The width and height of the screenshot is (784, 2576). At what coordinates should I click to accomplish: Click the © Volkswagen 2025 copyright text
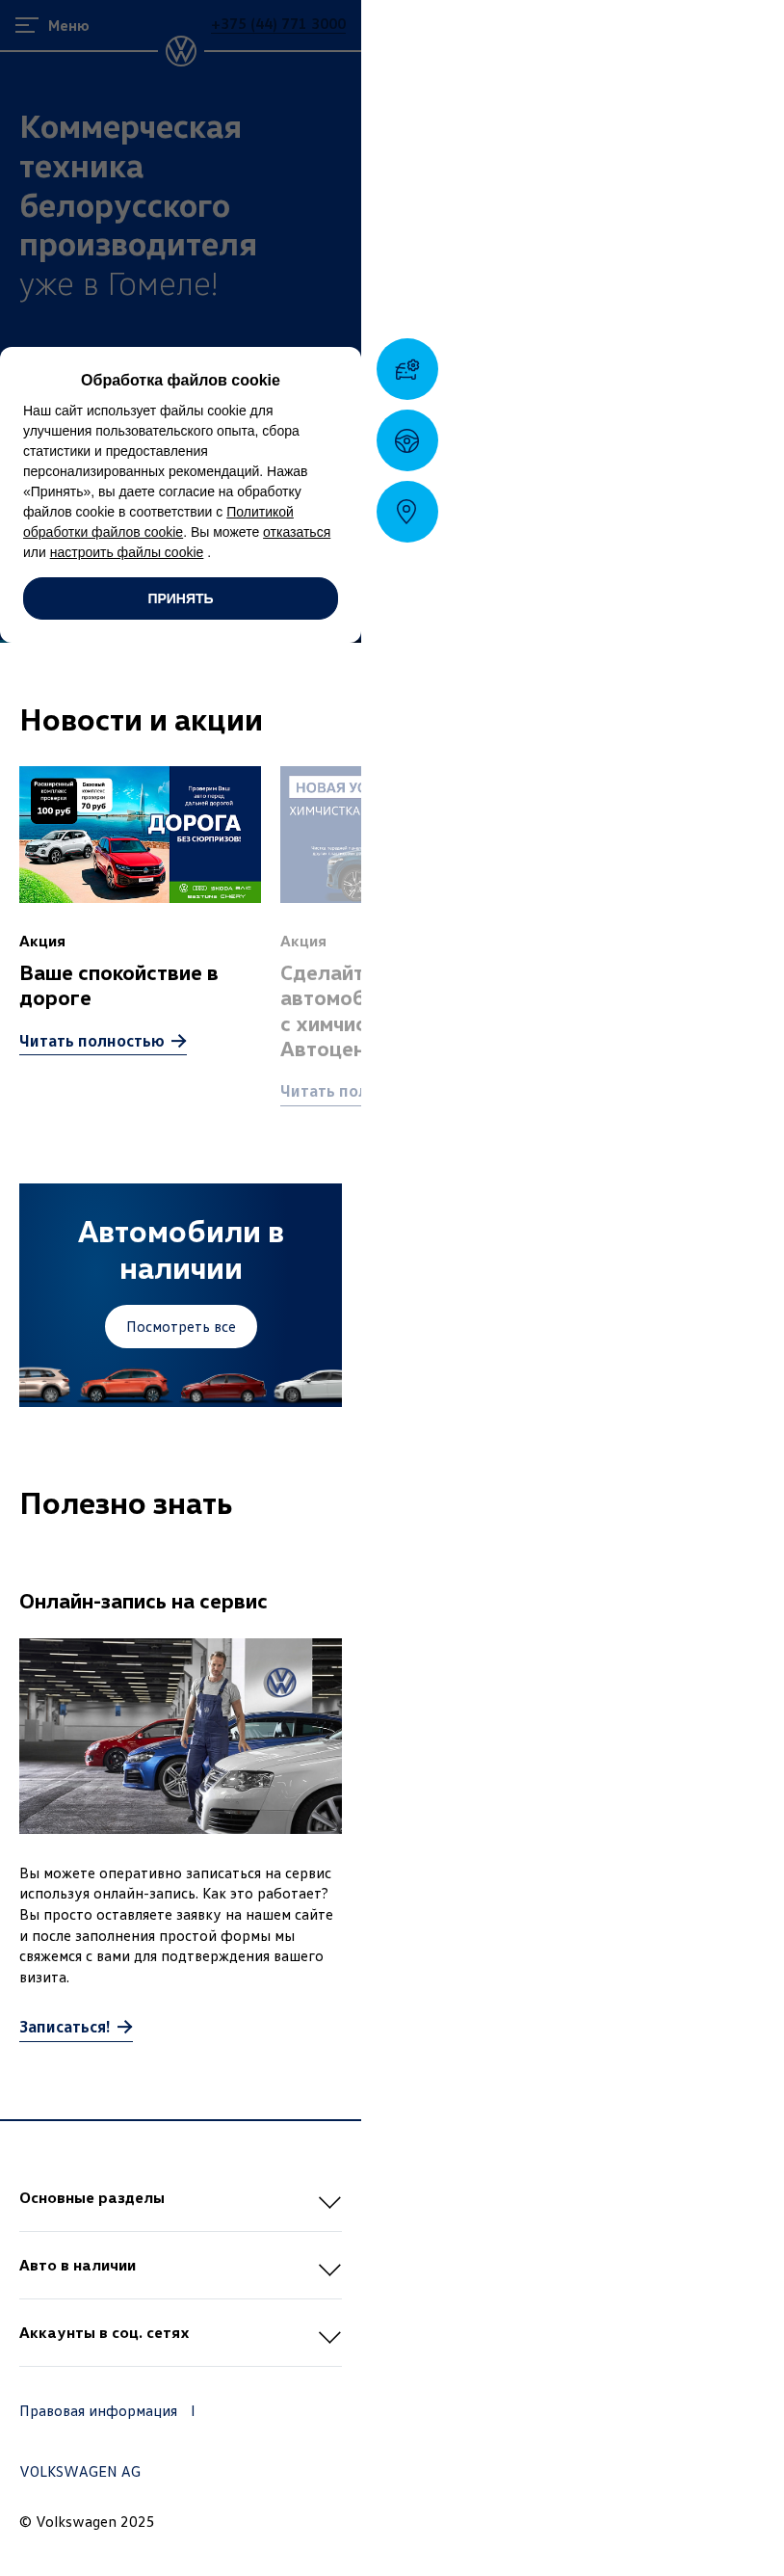pyautogui.click(x=87, y=2521)
